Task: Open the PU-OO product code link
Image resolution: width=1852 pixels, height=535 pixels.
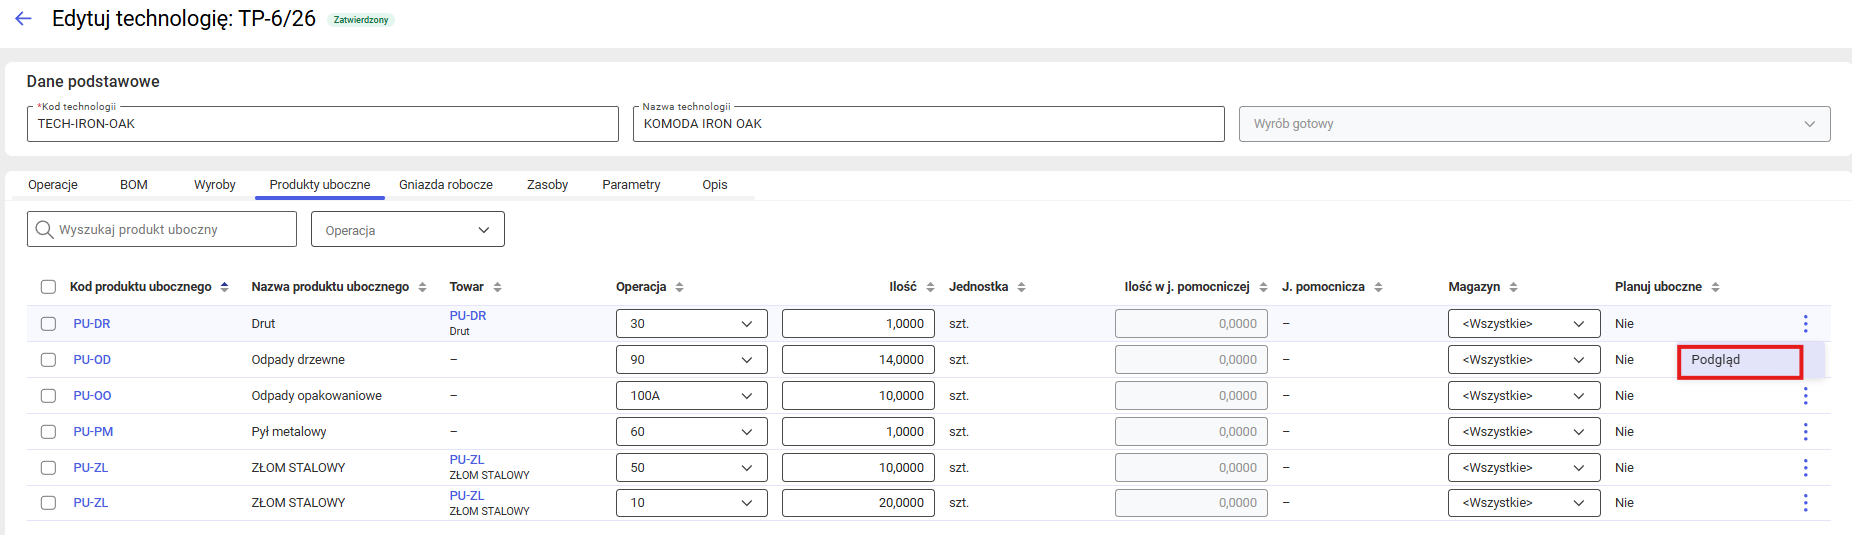Action: (92, 396)
